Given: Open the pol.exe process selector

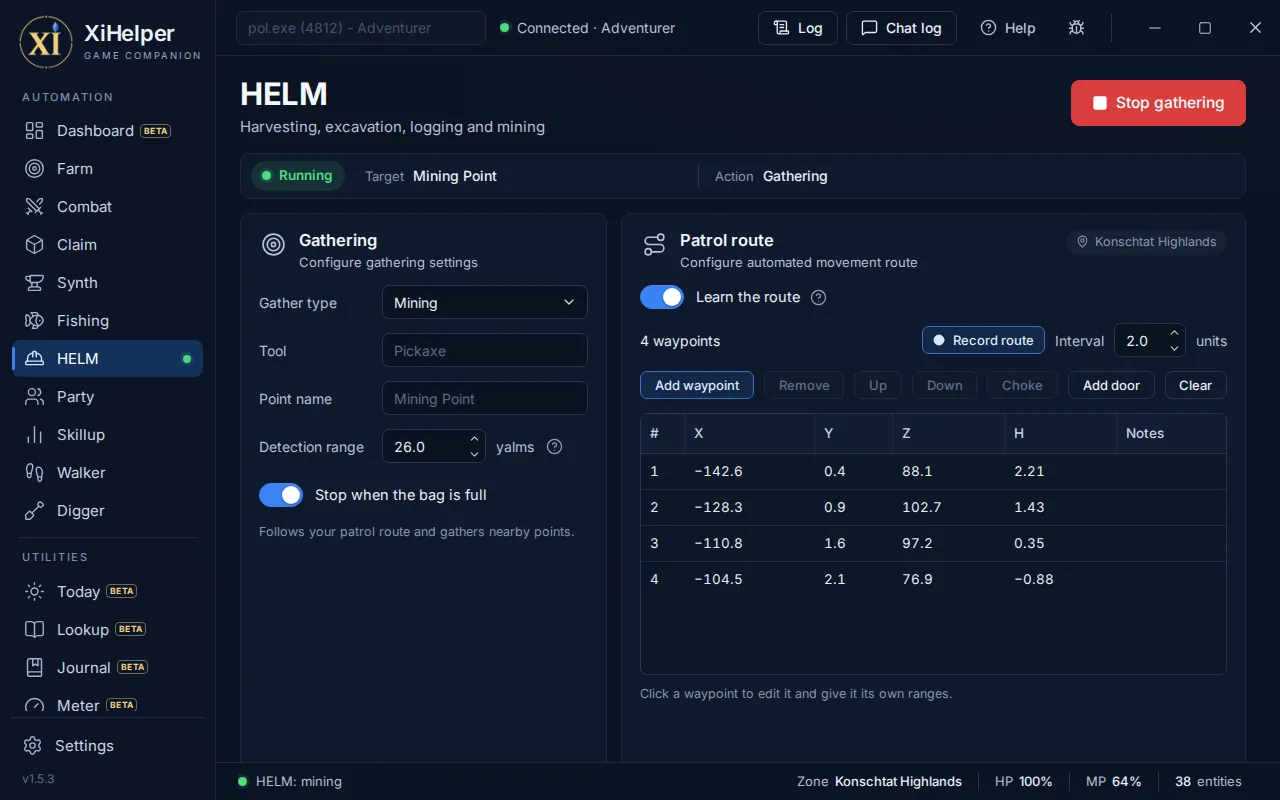Looking at the screenshot, I should [361, 28].
